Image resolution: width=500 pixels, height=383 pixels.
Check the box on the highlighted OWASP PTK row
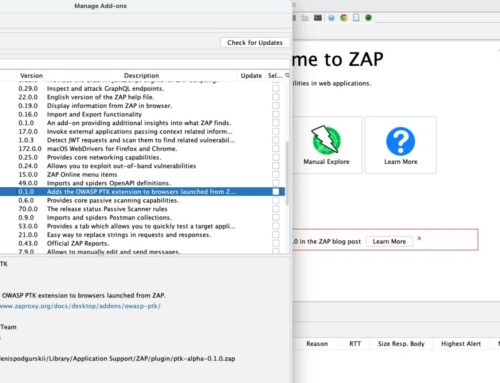point(276,192)
